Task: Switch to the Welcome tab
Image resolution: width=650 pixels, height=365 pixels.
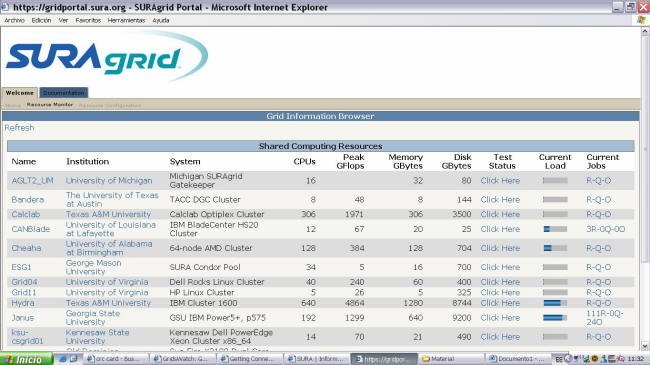Action: pyautogui.click(x=19, y=93)
